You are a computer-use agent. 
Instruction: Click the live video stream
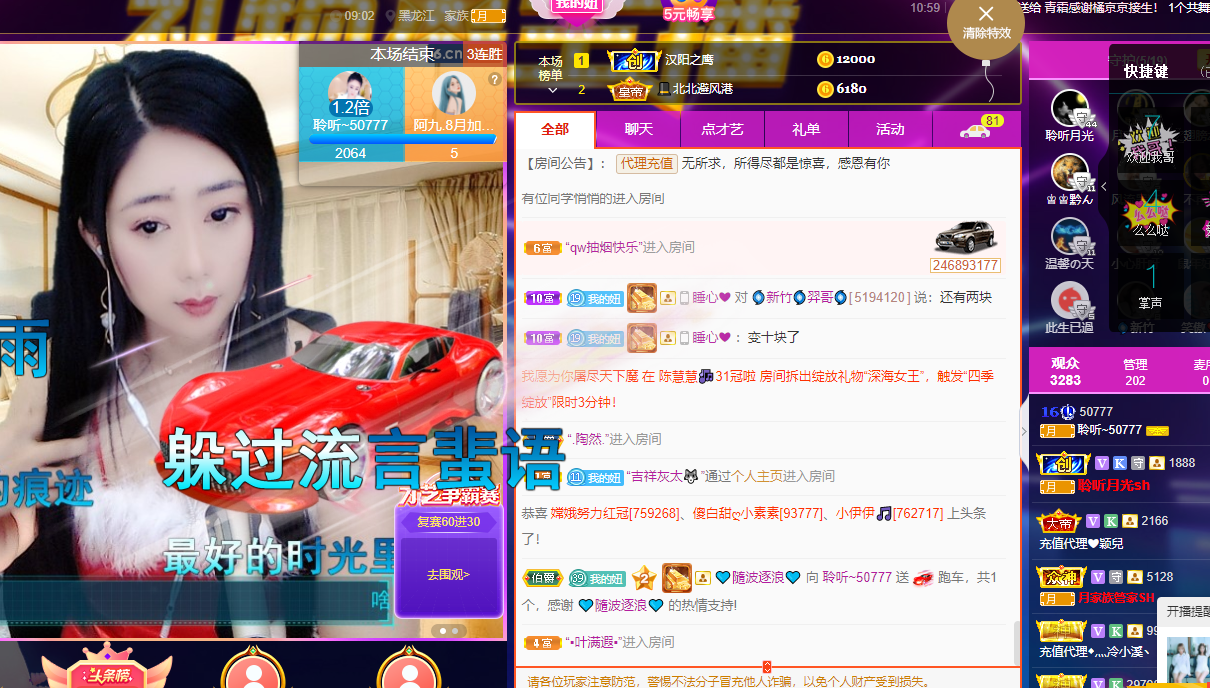pyautogui.click(x=253, y=340)
